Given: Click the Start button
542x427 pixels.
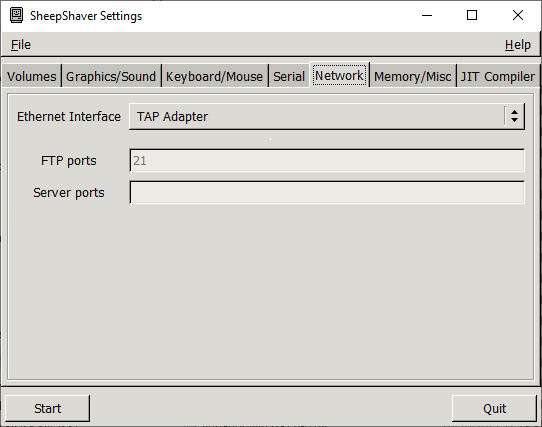Looking at the screenshot, I should click(x=47, y=408).
